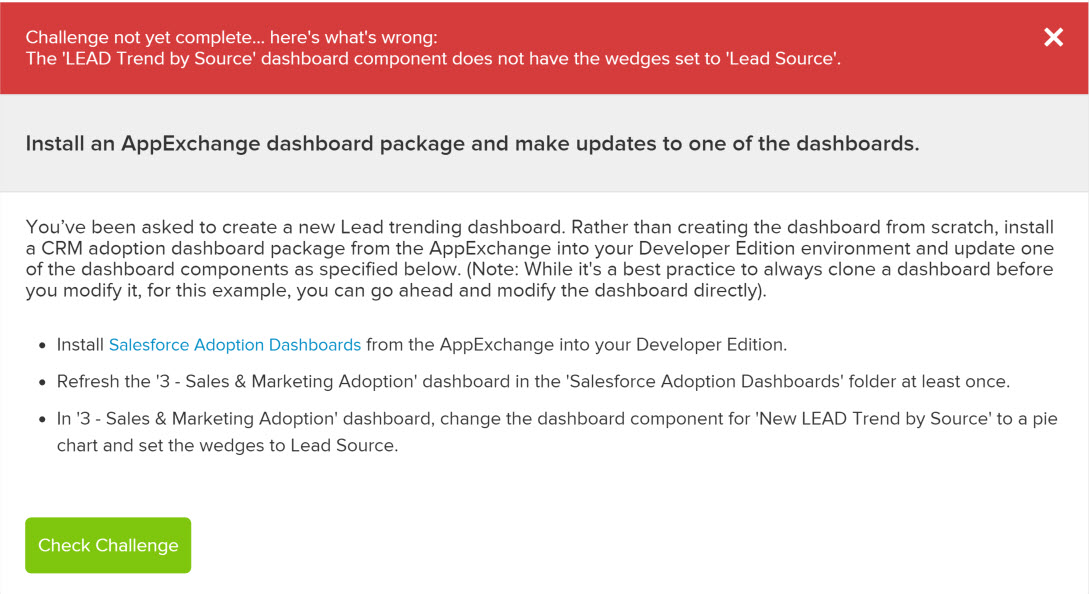Click the bullet text about changing to pie chart

point(556,419)
